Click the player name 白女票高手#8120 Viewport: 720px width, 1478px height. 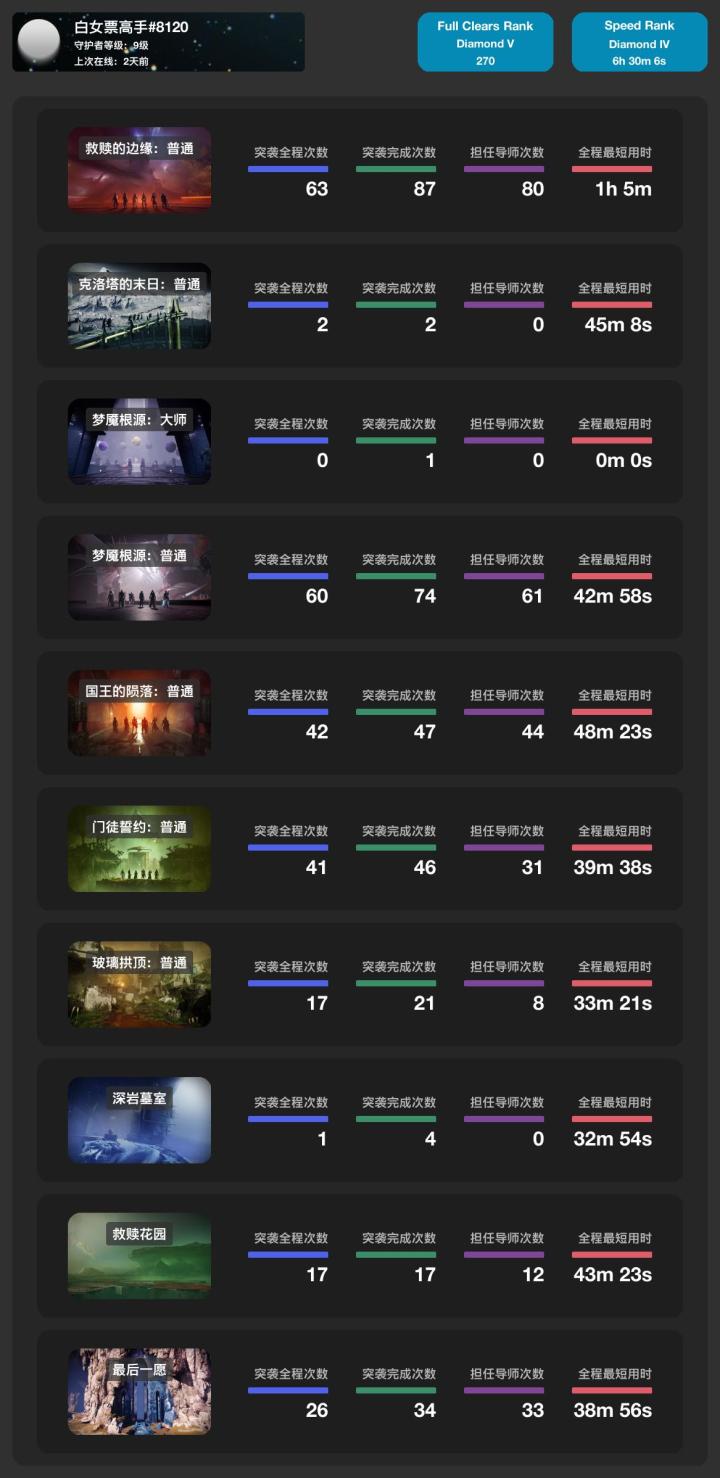pyautogui.click(x=131, y=27)
